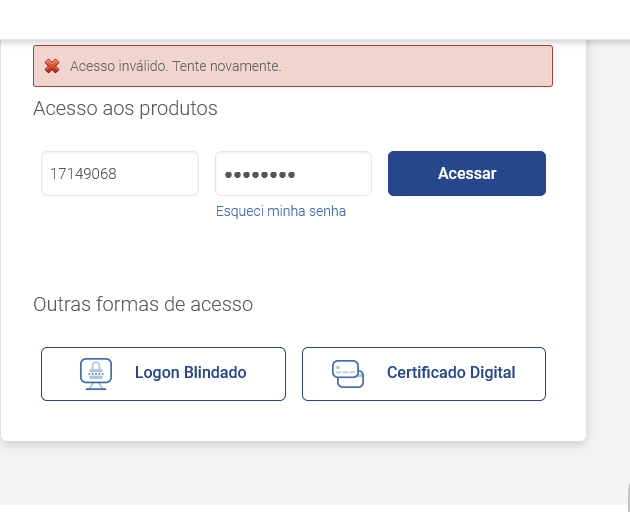Click the padlock monitor icon for Logon Blindado
The height and width of the screenshot is (512, 630).
click(x=96, y=374)
